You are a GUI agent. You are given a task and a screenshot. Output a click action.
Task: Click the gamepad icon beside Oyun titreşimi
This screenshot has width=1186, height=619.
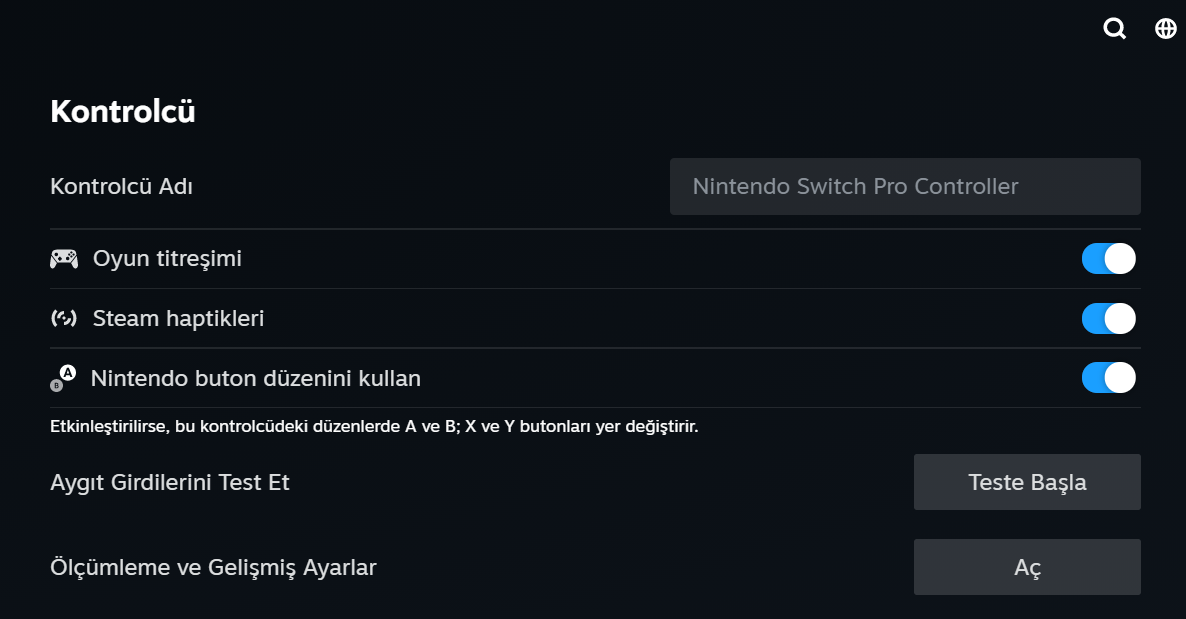coord(64,260)
